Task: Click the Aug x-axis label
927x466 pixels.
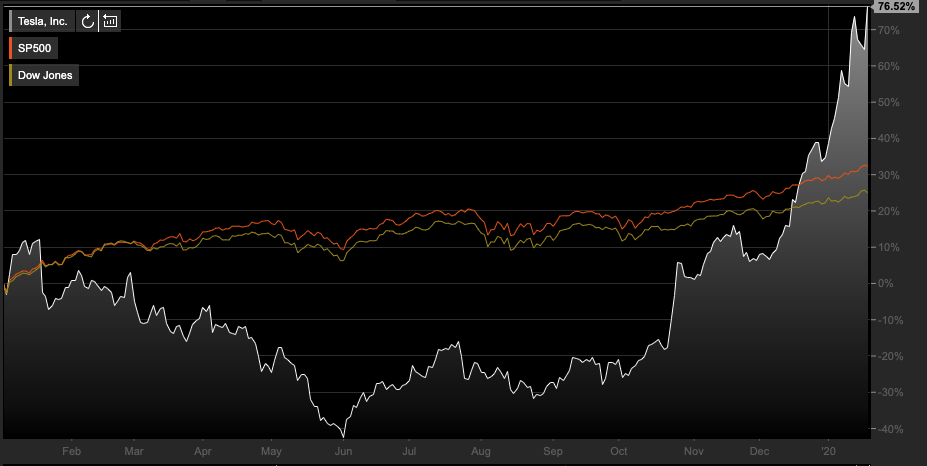Action: point(481,451)
